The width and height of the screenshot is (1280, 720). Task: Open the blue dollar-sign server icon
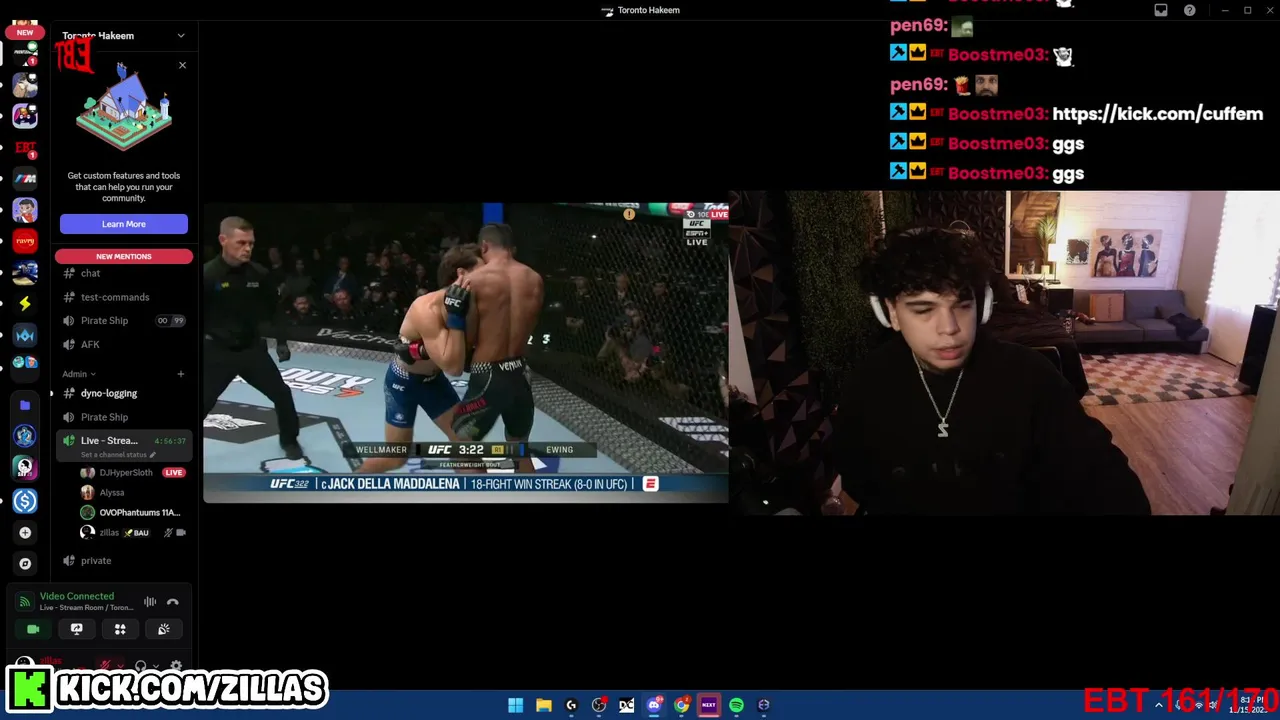25,501
